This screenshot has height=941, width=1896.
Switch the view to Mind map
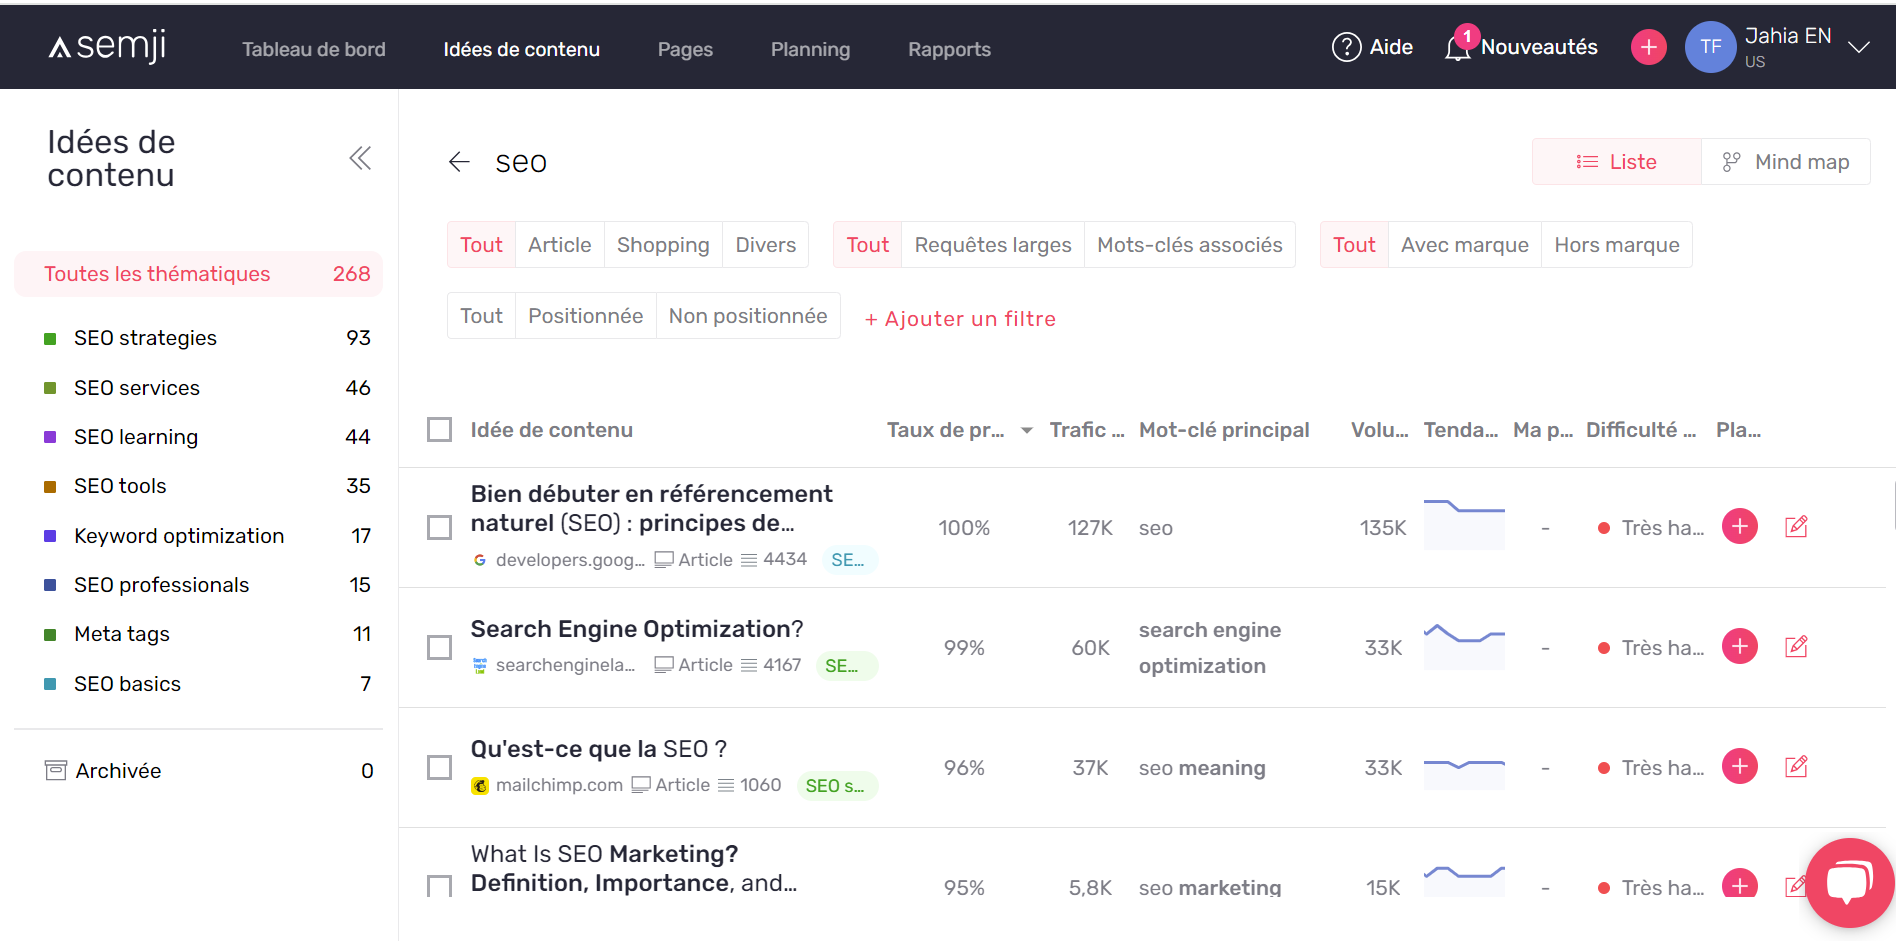1786,161
